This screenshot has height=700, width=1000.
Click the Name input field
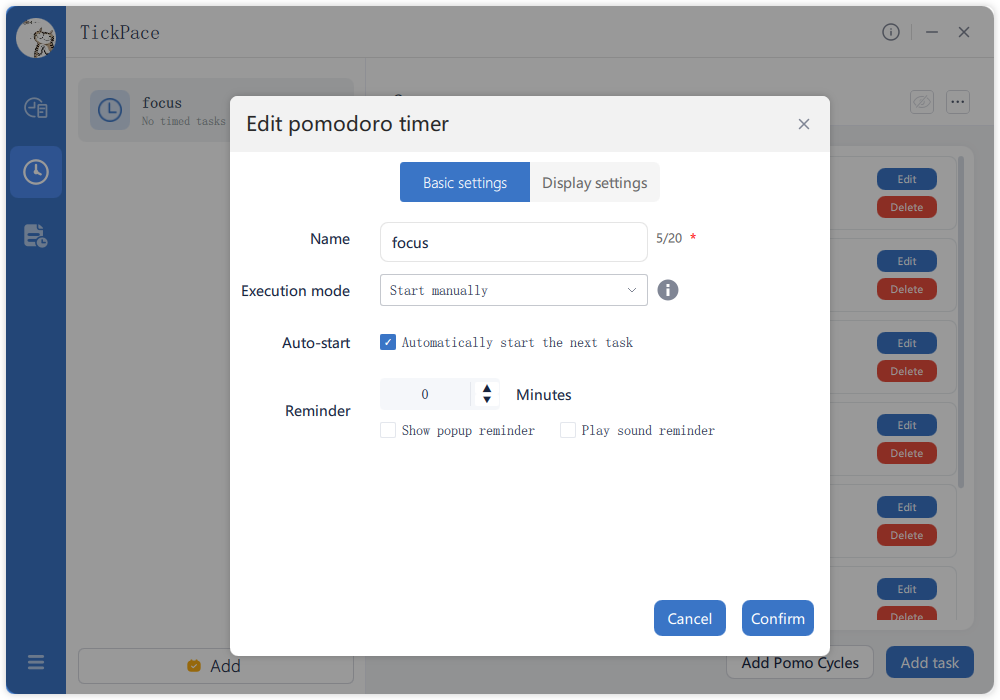pyautogui.click(x=513, y=242)
